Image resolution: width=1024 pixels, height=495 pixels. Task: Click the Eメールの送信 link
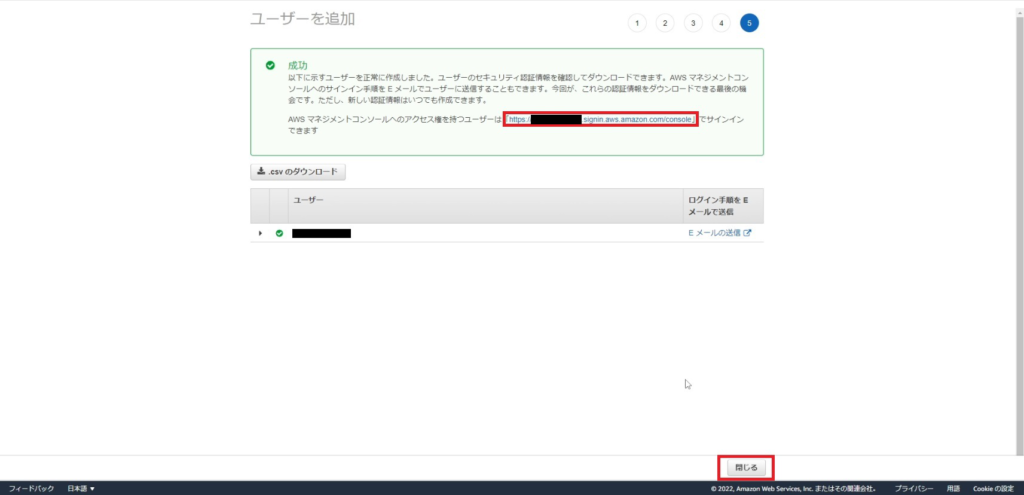[714, 233]
